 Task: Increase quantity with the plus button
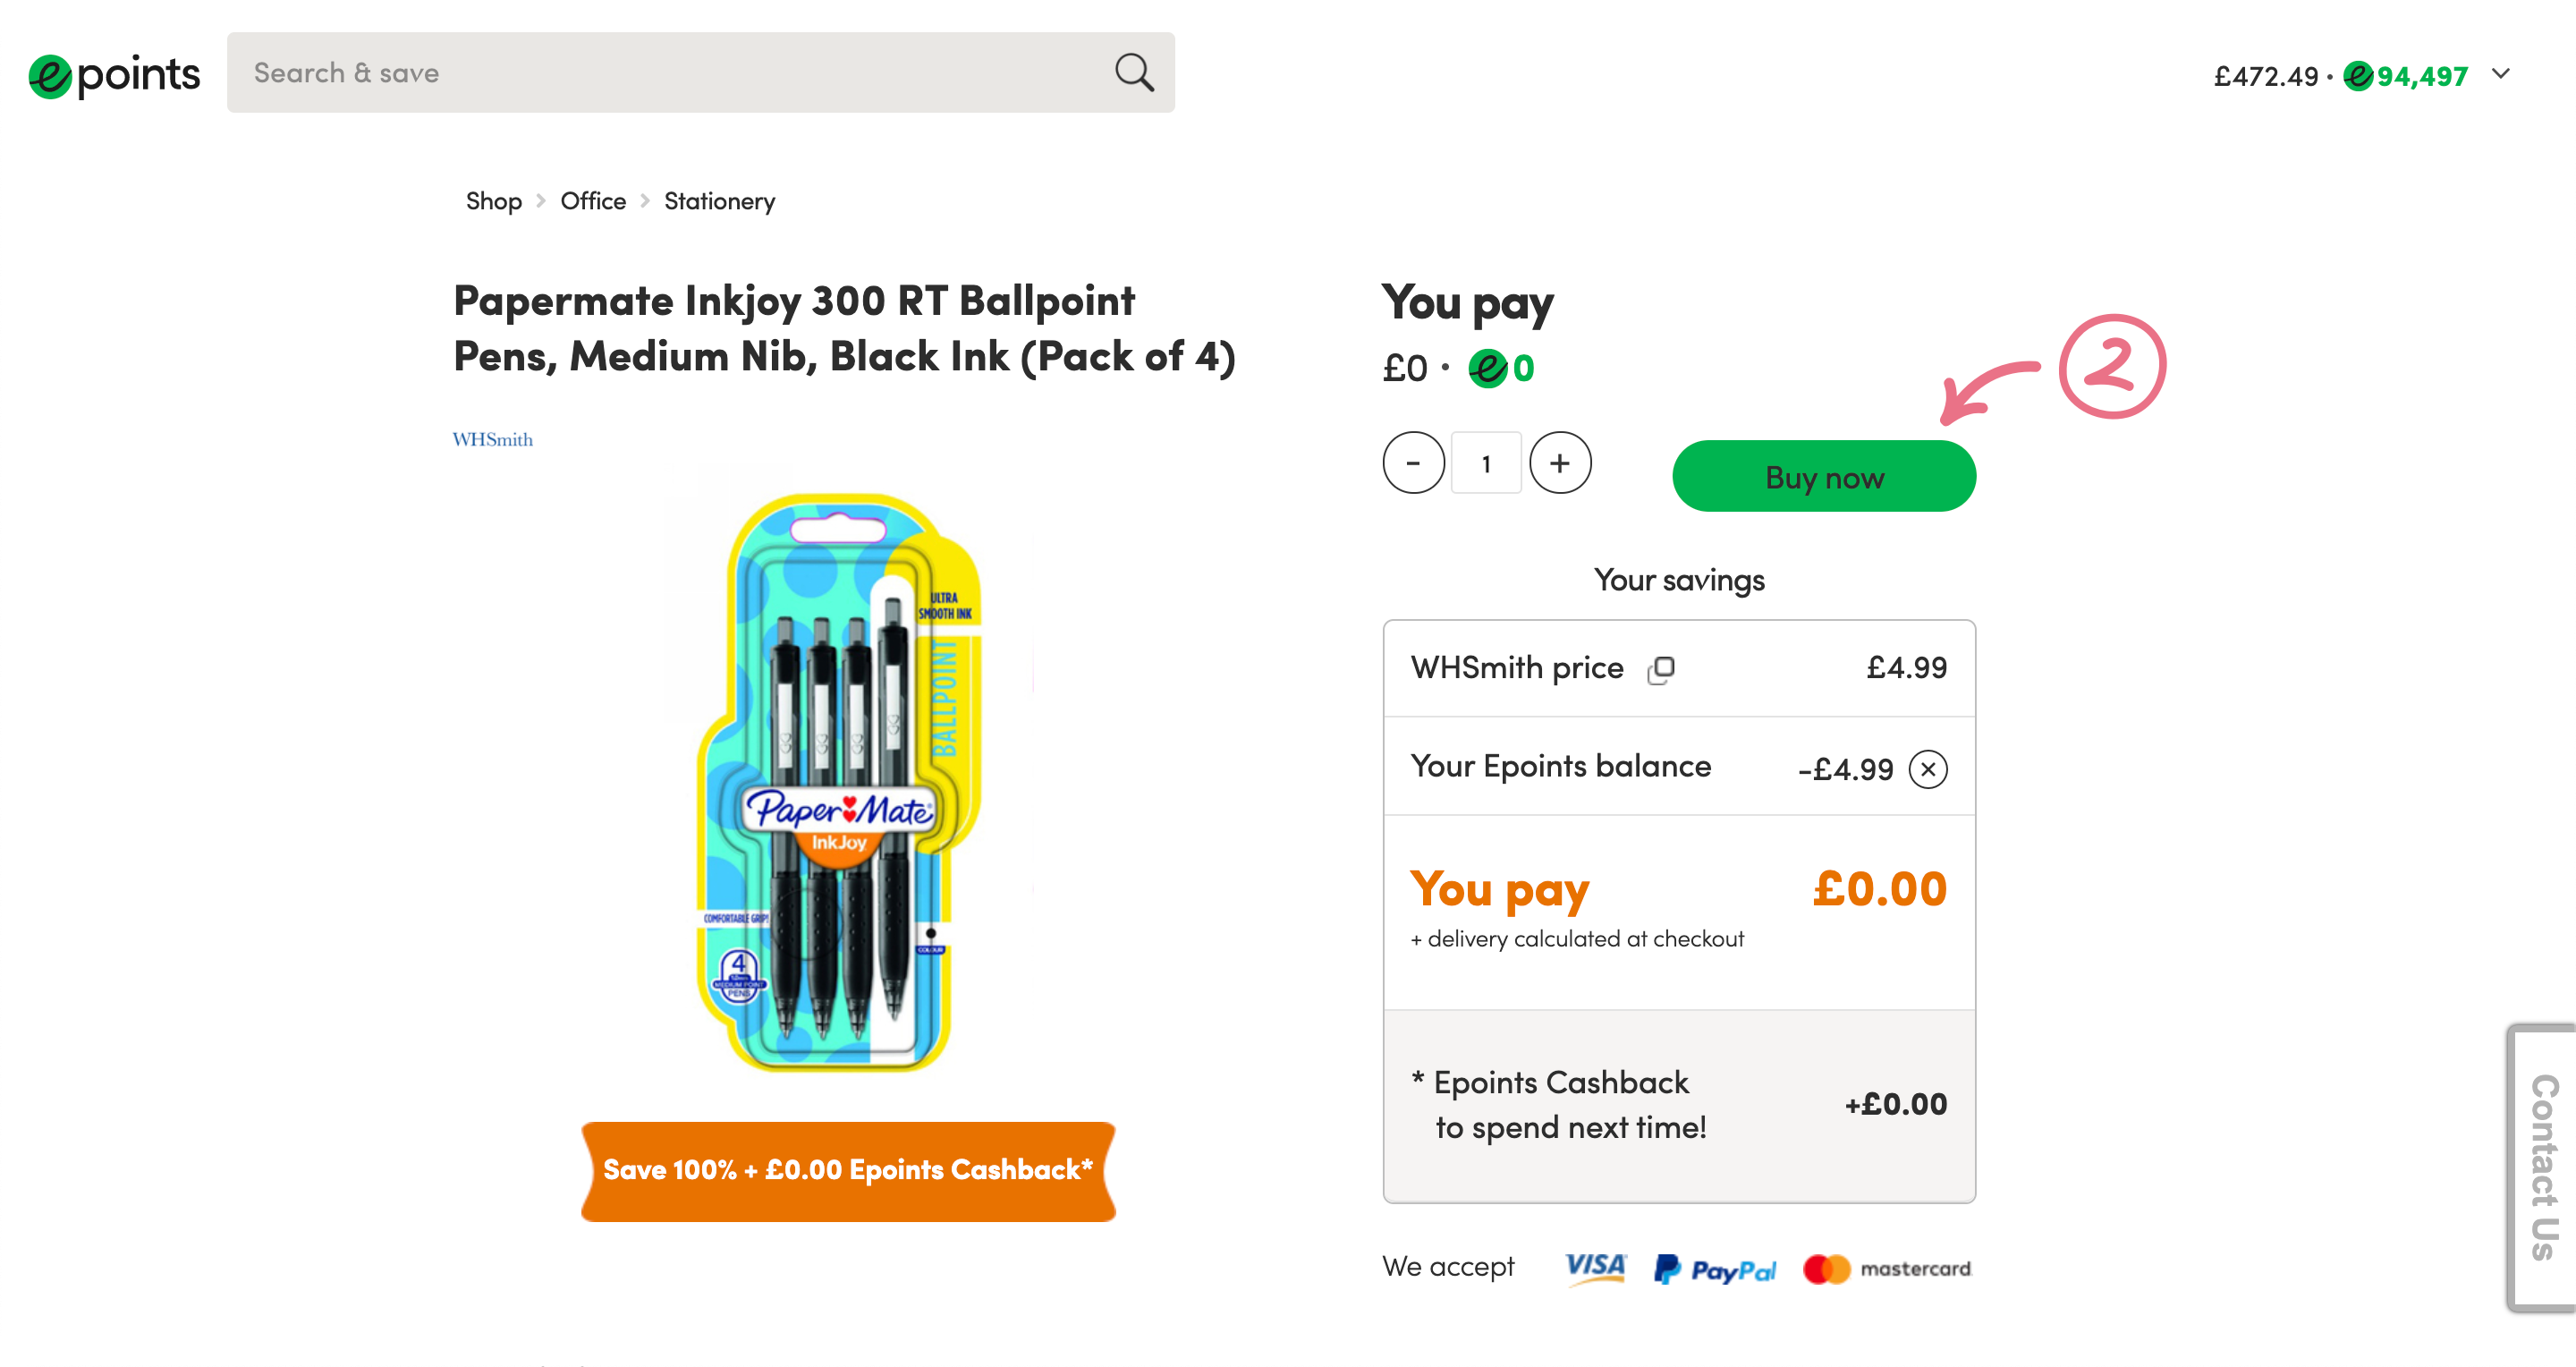1560,463
